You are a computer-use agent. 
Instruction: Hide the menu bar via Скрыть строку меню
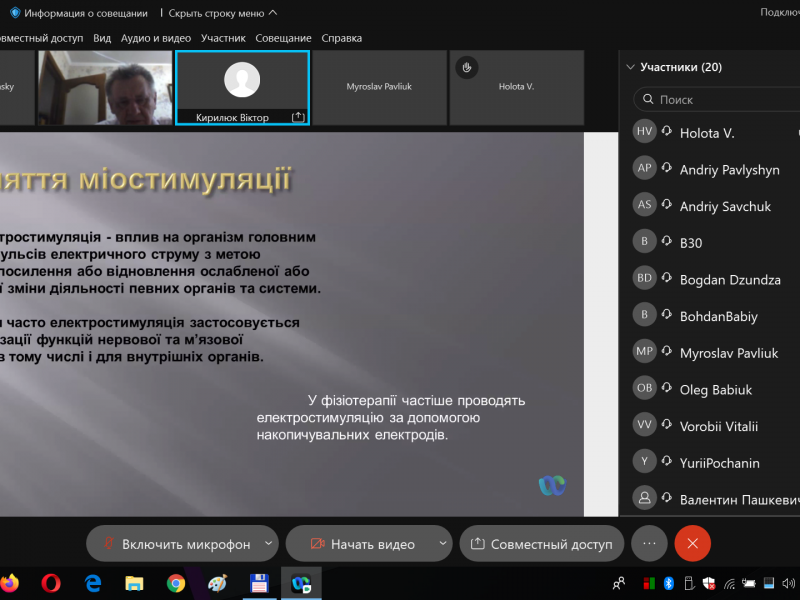tap(222, 13)
